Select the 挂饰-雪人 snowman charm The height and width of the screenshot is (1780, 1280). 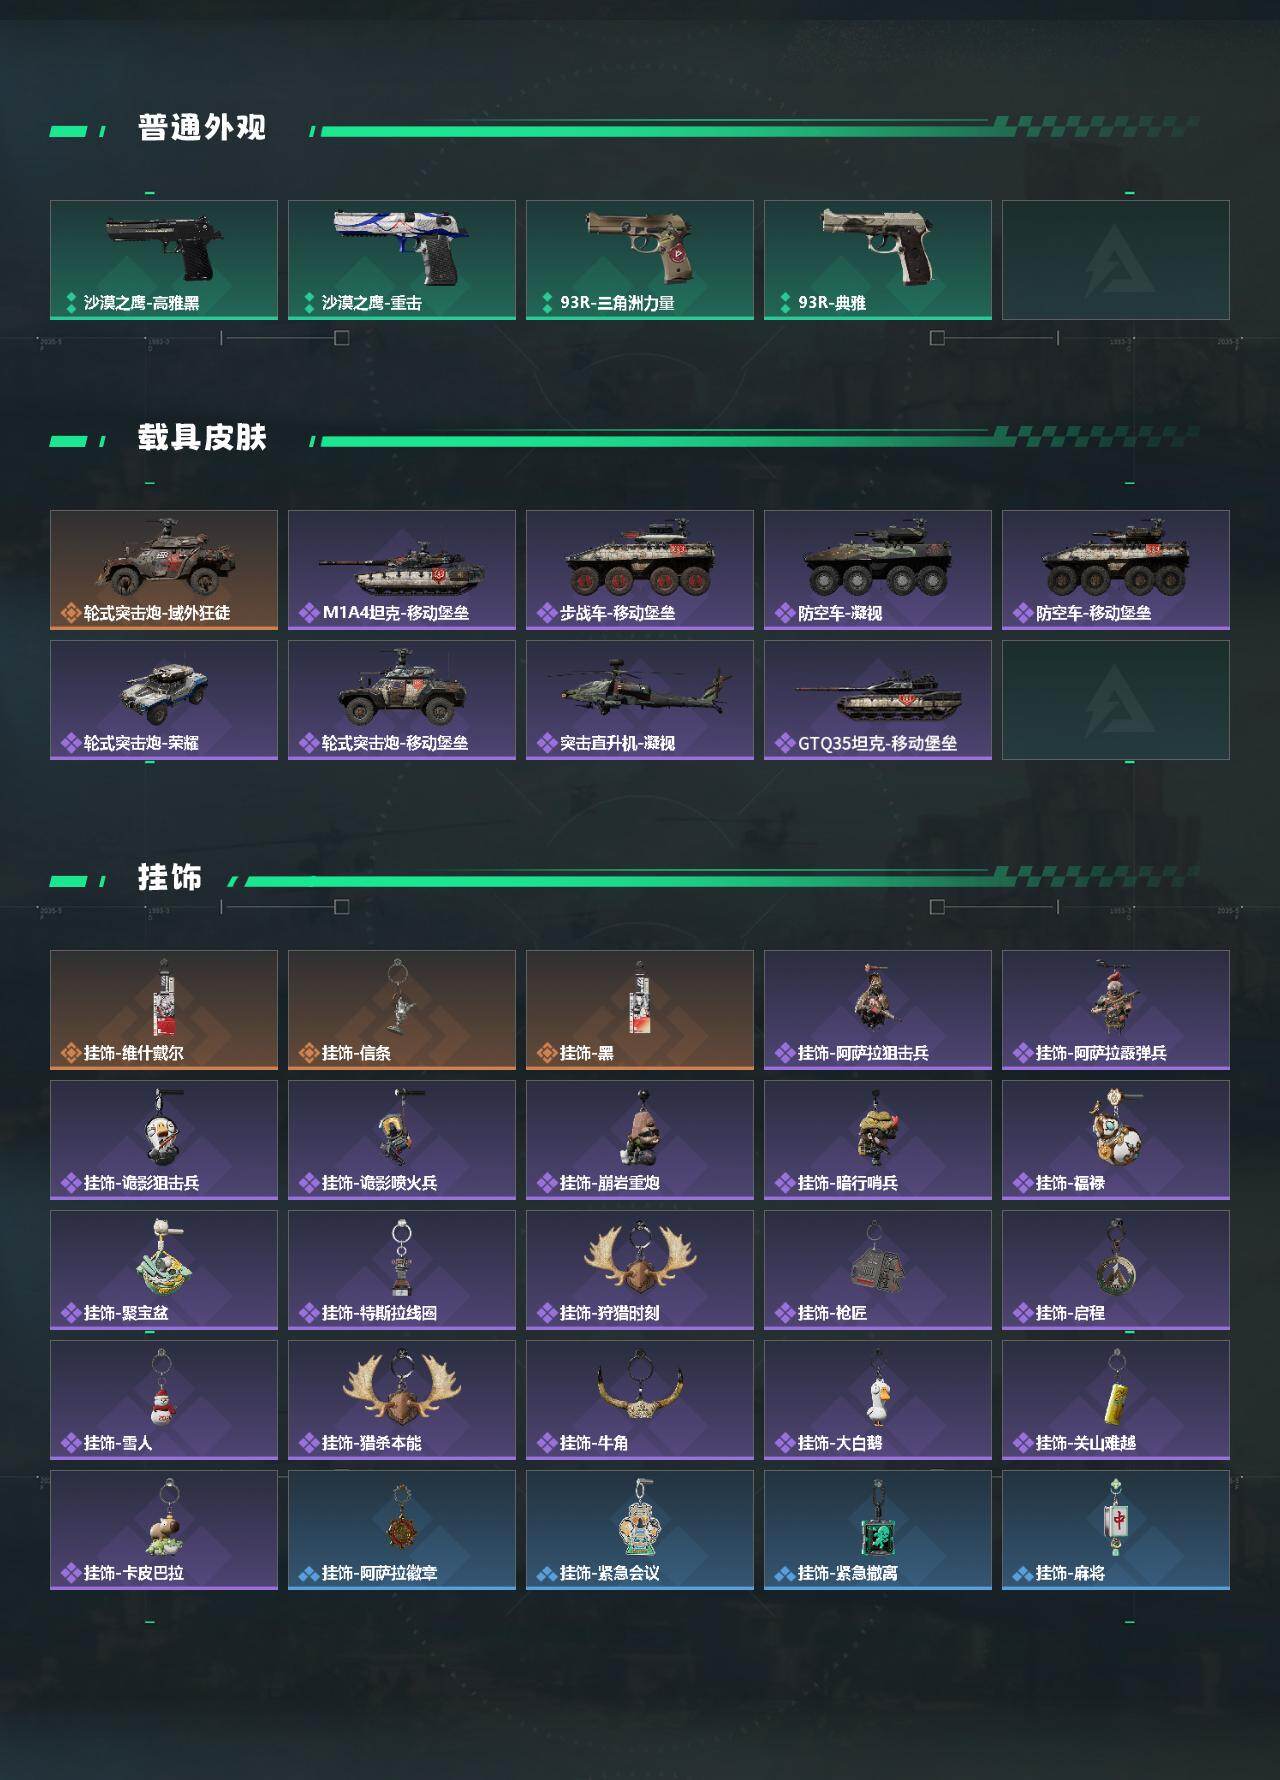tap(164, 1400)
